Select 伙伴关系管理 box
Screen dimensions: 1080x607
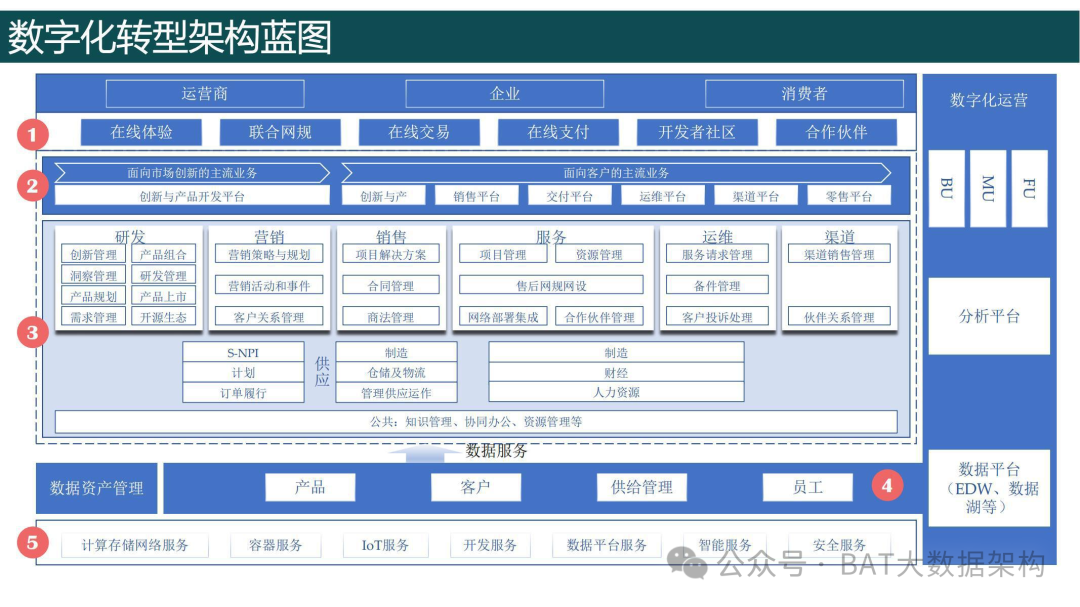[x=839, y=317]
